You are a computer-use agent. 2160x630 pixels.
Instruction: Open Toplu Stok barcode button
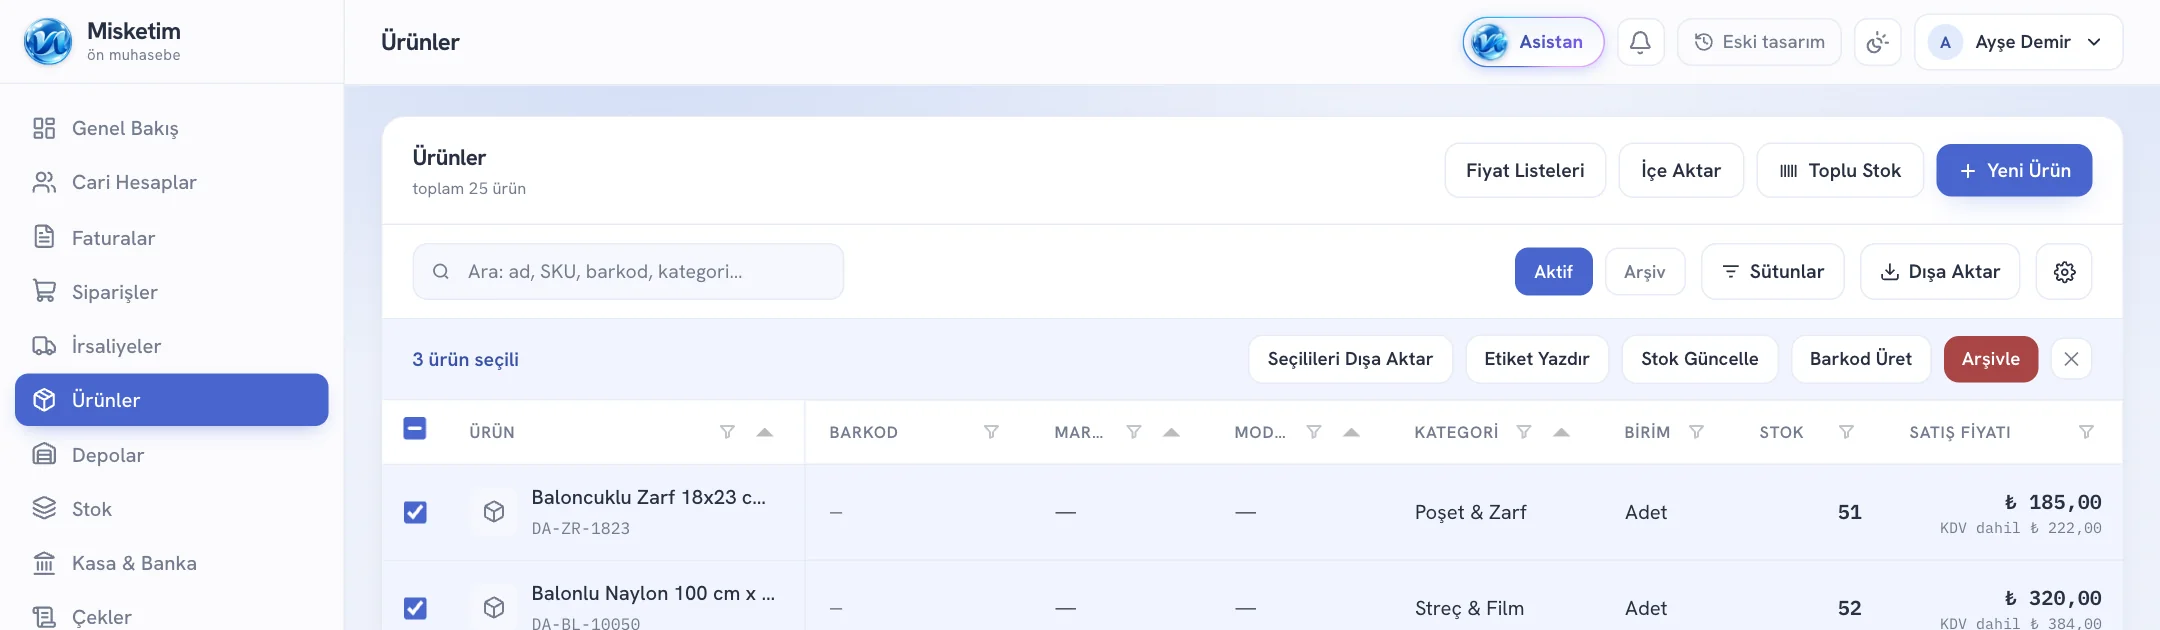pos(1840,171)
